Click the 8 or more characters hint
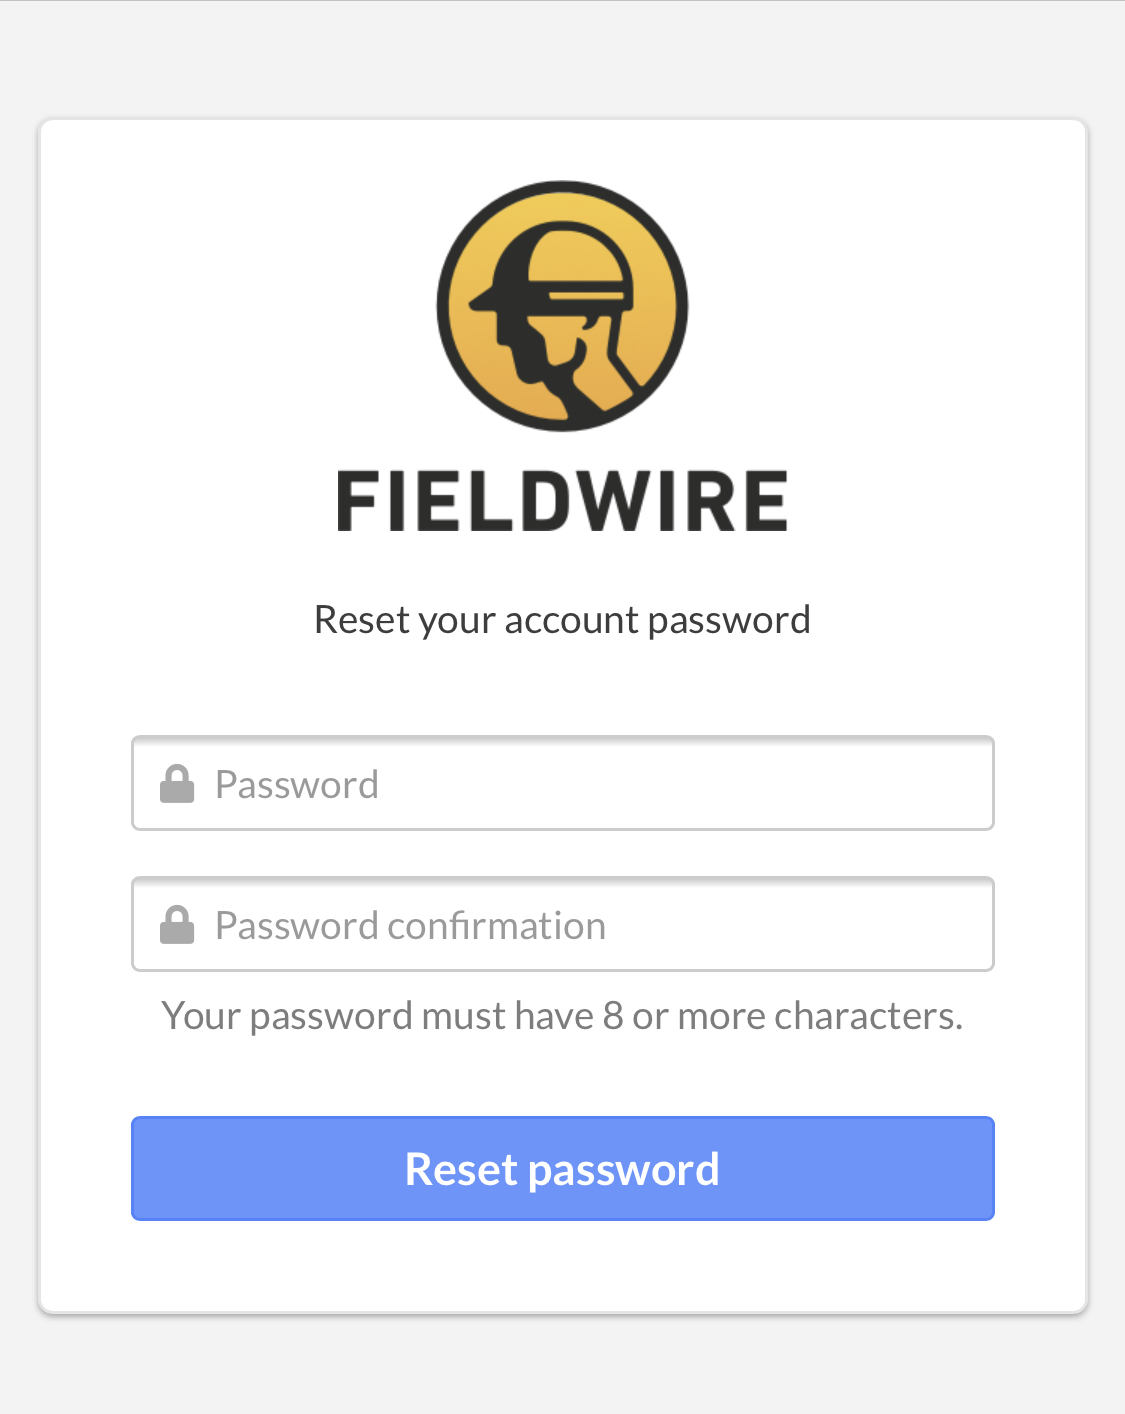 point(562,1016)
